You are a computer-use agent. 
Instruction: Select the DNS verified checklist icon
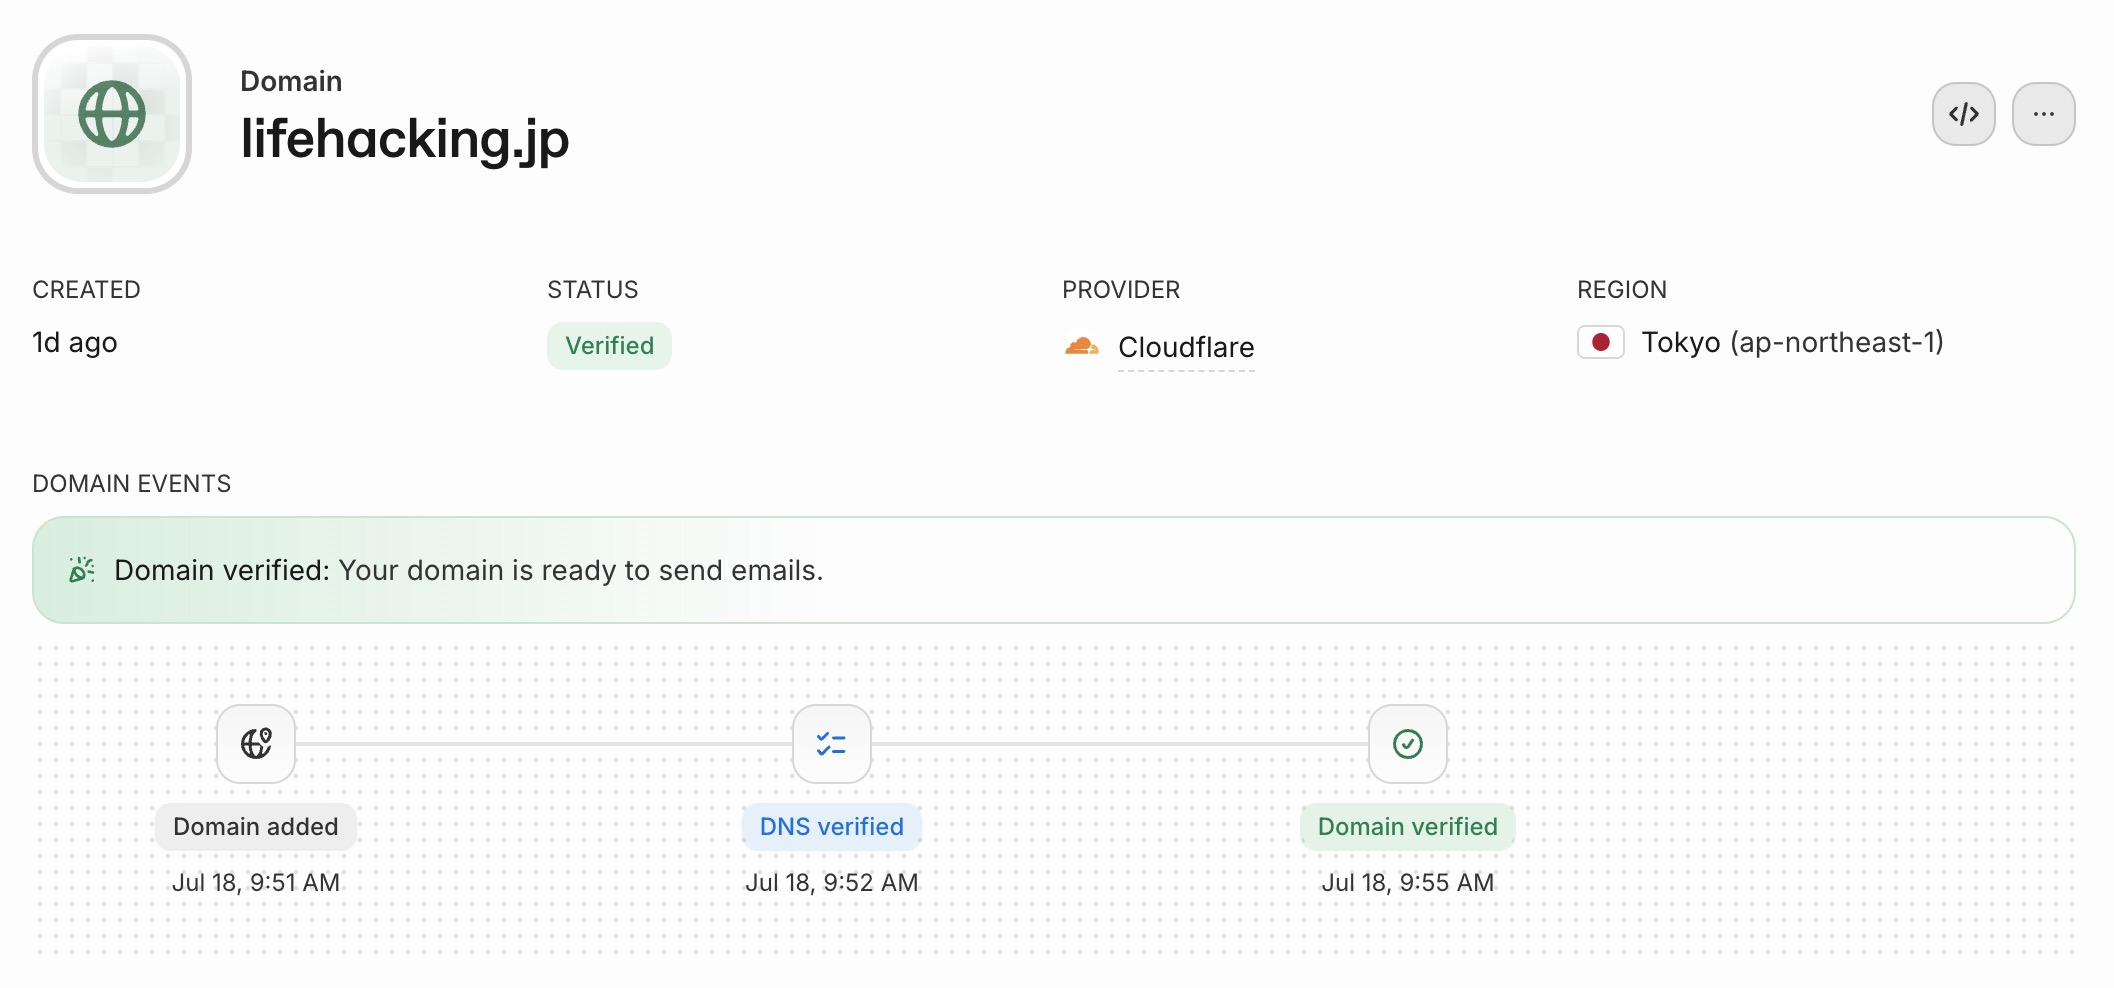[x=831, y=744]
